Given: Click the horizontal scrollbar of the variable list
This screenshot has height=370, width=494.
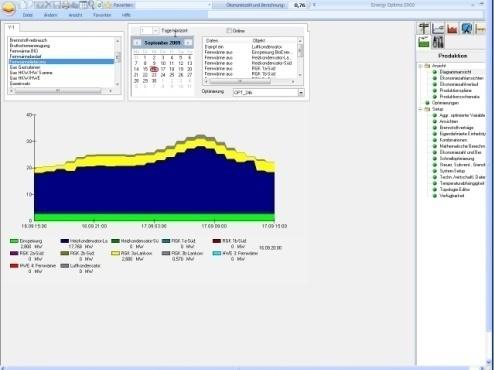Looking at the screenshot, I should (x=61, y=91).
